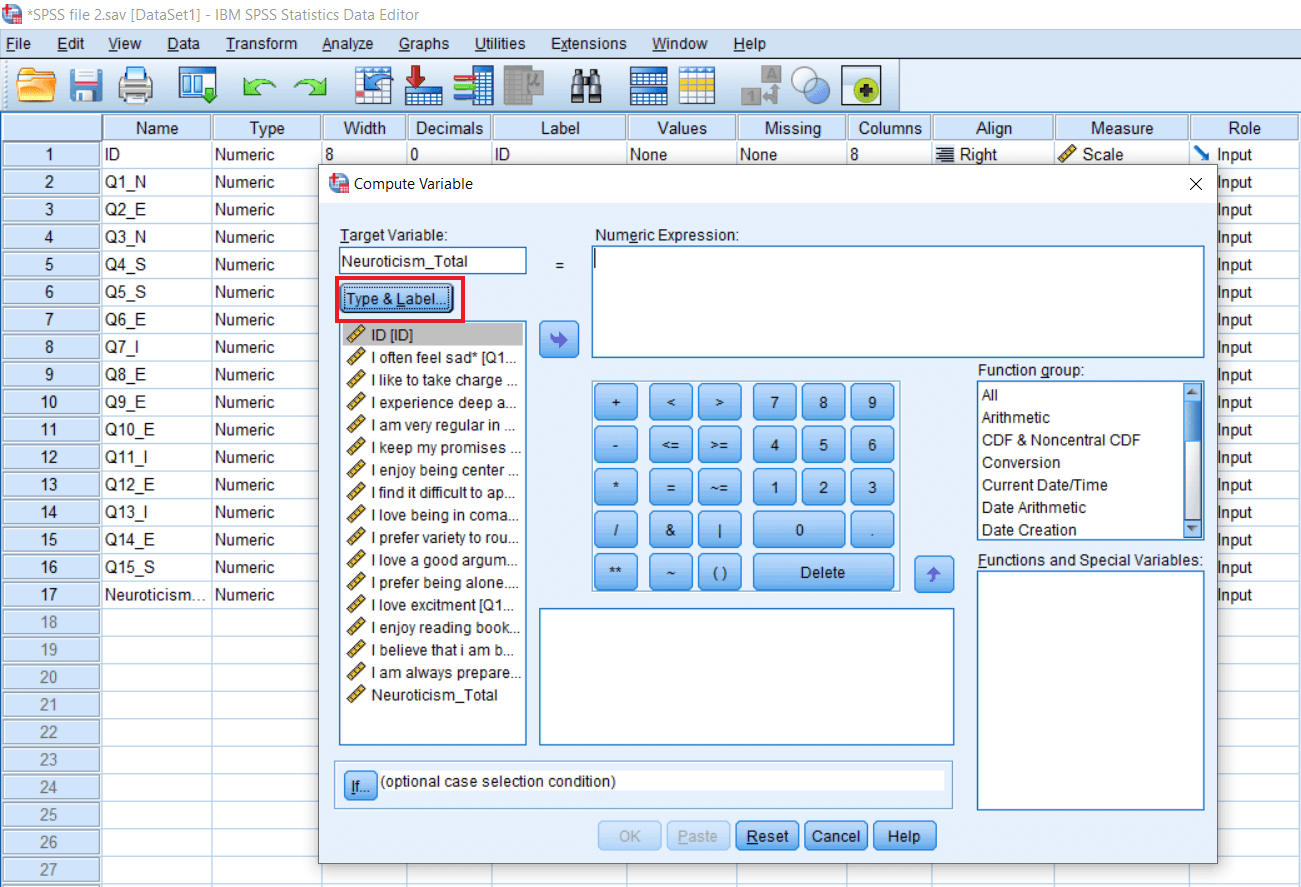This screenshot has height=887, width=1301.
Task: Select 'I am always prepare...' variable
Action: pyautogui.click(x=432, y=673)
